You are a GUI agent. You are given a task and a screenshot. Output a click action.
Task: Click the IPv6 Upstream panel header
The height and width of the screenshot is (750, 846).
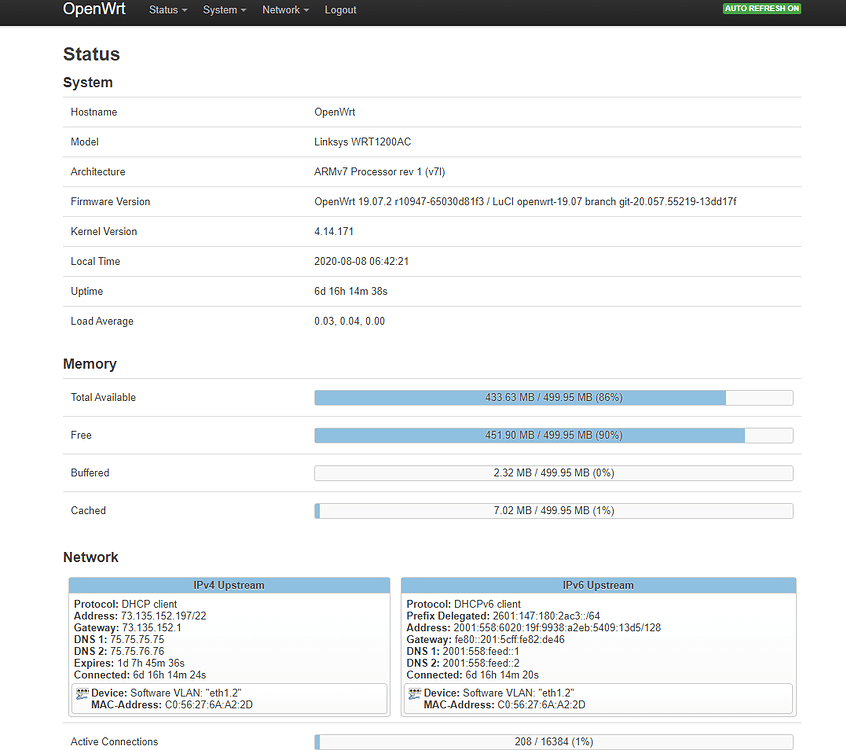597,585
